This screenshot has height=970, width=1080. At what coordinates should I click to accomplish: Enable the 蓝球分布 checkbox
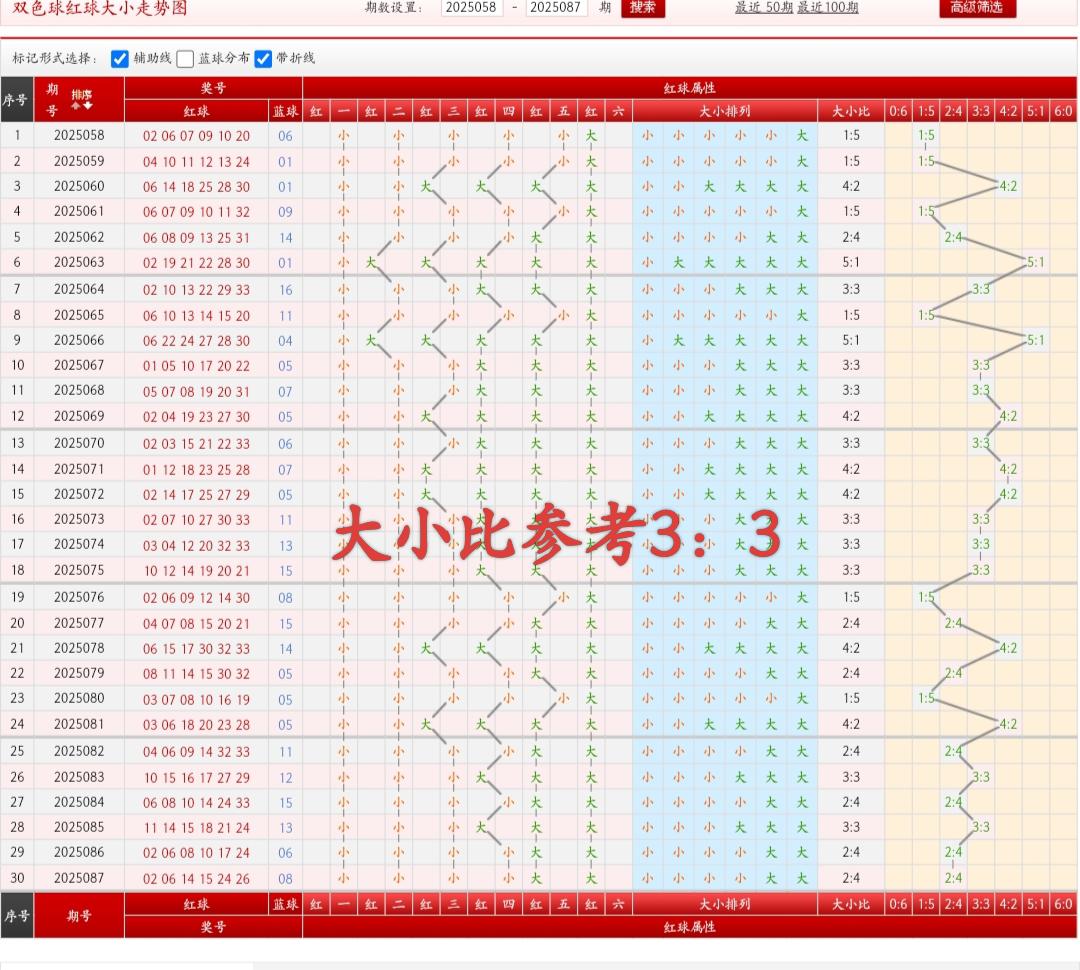pos(185,58)
